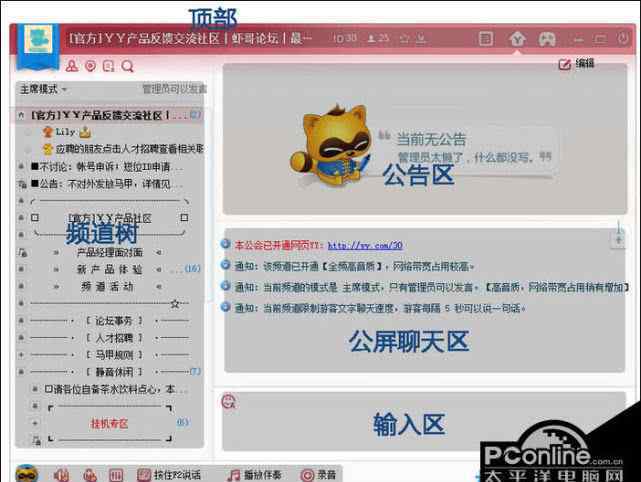Enter the 频道活动 channel
The image size is (641, 482).
tap(108, 286)
